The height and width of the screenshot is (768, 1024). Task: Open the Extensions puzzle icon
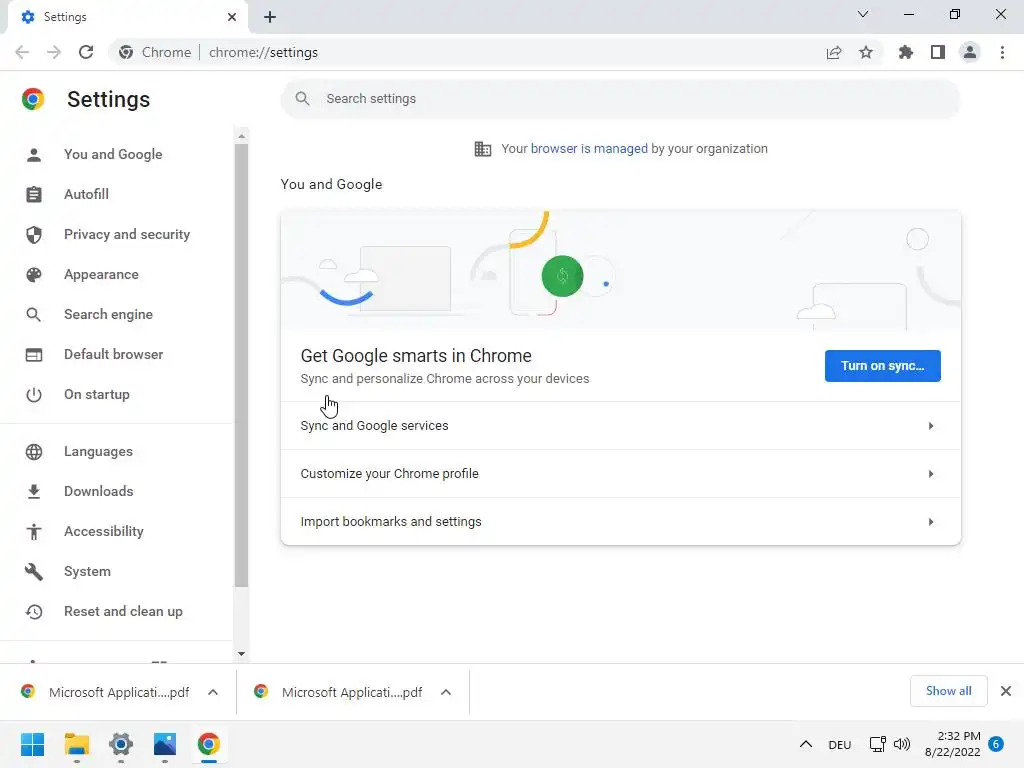click(x=906, y=52)
